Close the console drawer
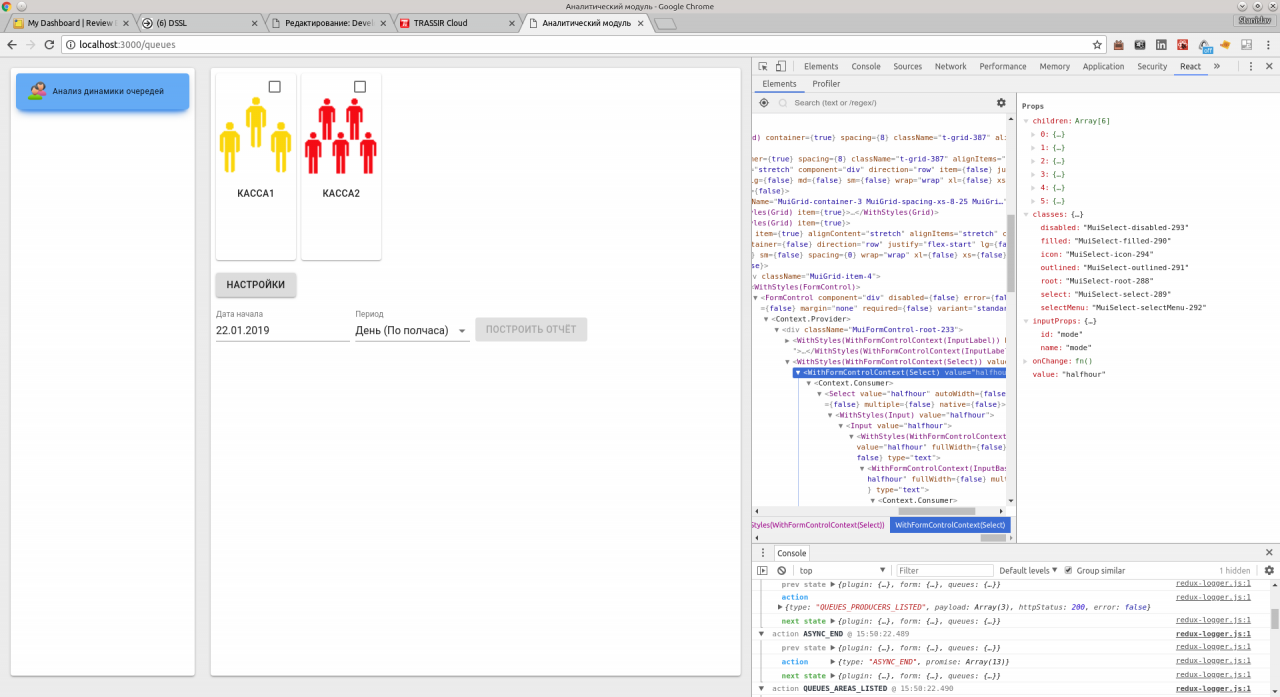The width and height of the screenshot is (1280, 697). pos(1269,552)
